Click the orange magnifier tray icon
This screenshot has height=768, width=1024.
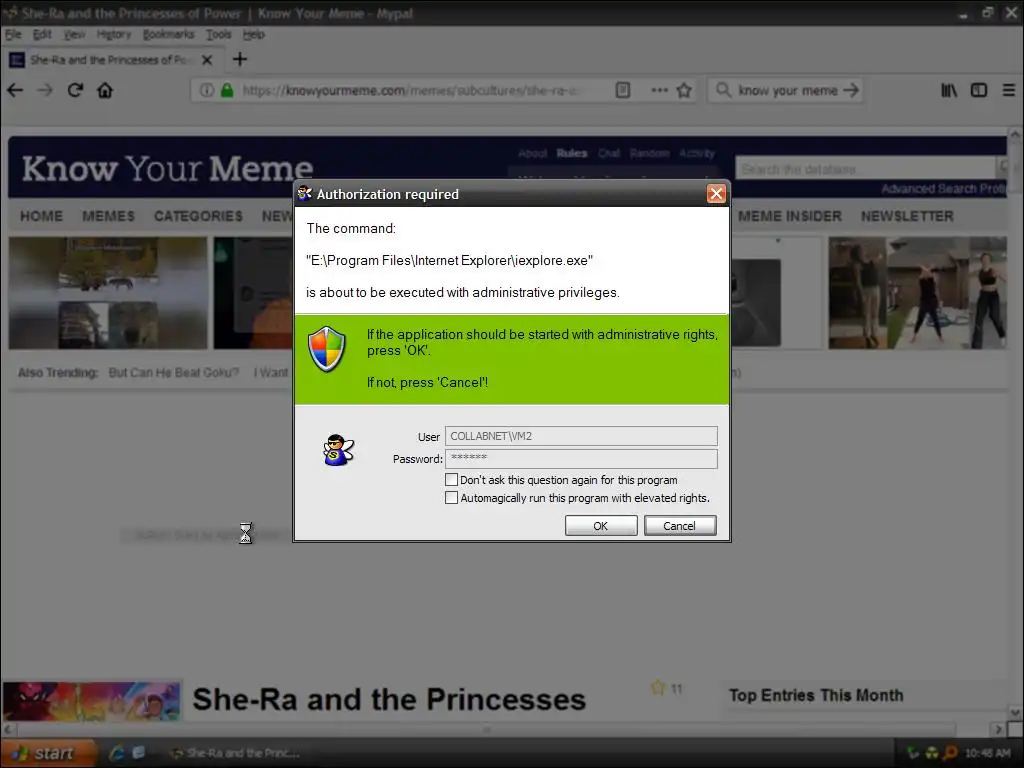tap(950, 753)
